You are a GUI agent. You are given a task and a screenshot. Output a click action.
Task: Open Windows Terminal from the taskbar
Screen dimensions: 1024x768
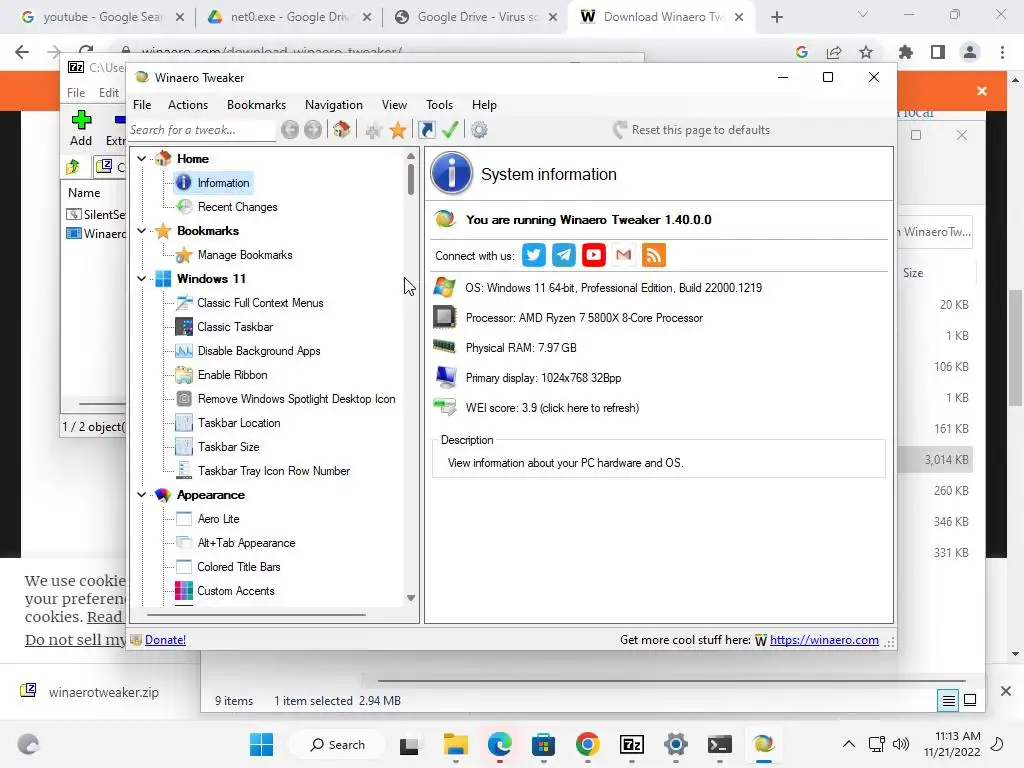pos(719,744)
